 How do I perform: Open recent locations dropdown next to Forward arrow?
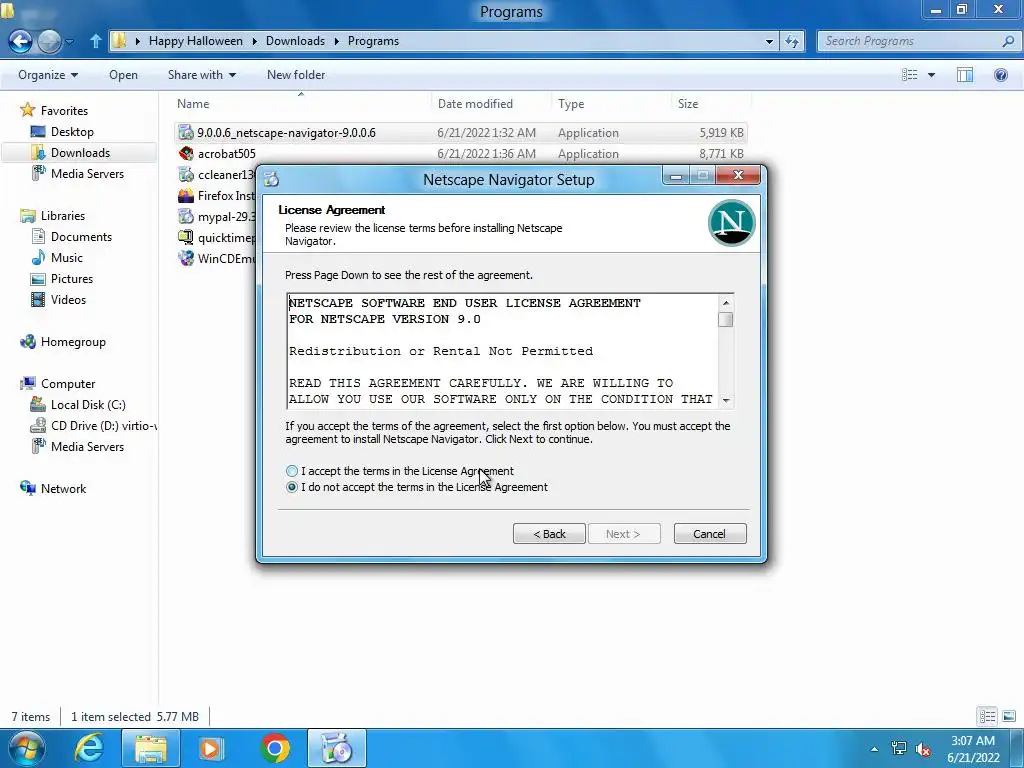pos(70,42)
